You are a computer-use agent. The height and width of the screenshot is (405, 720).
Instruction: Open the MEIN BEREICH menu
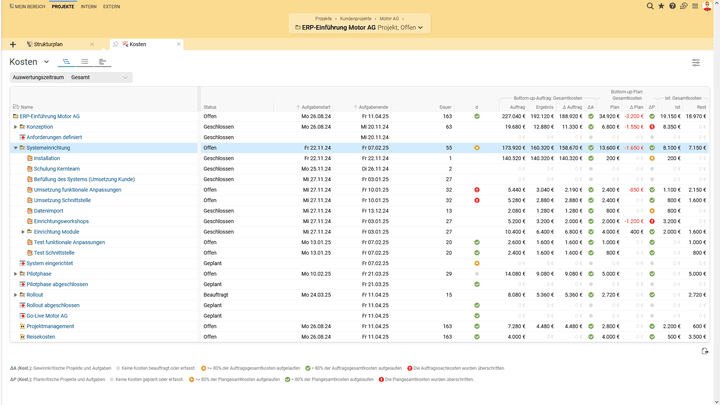[27, 6]
